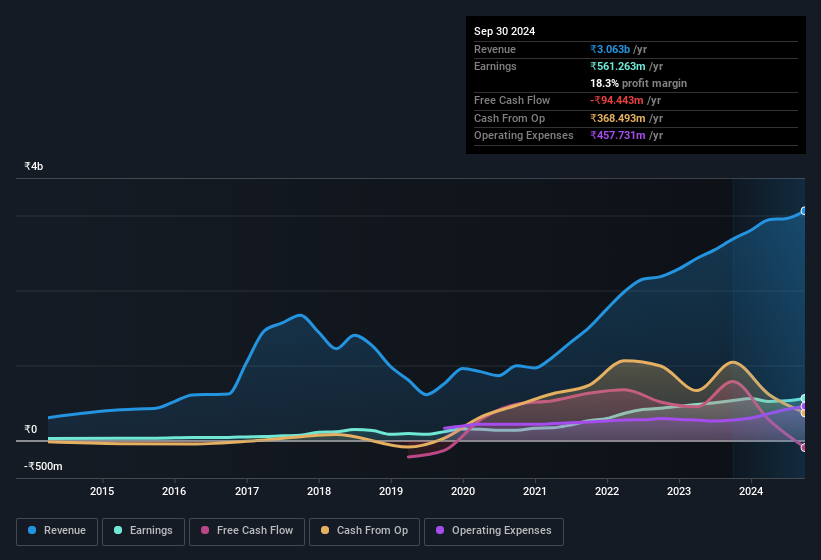Toggle the Earnings series label in legend
This screenshot has width=821, height=560.
(151, 530)
